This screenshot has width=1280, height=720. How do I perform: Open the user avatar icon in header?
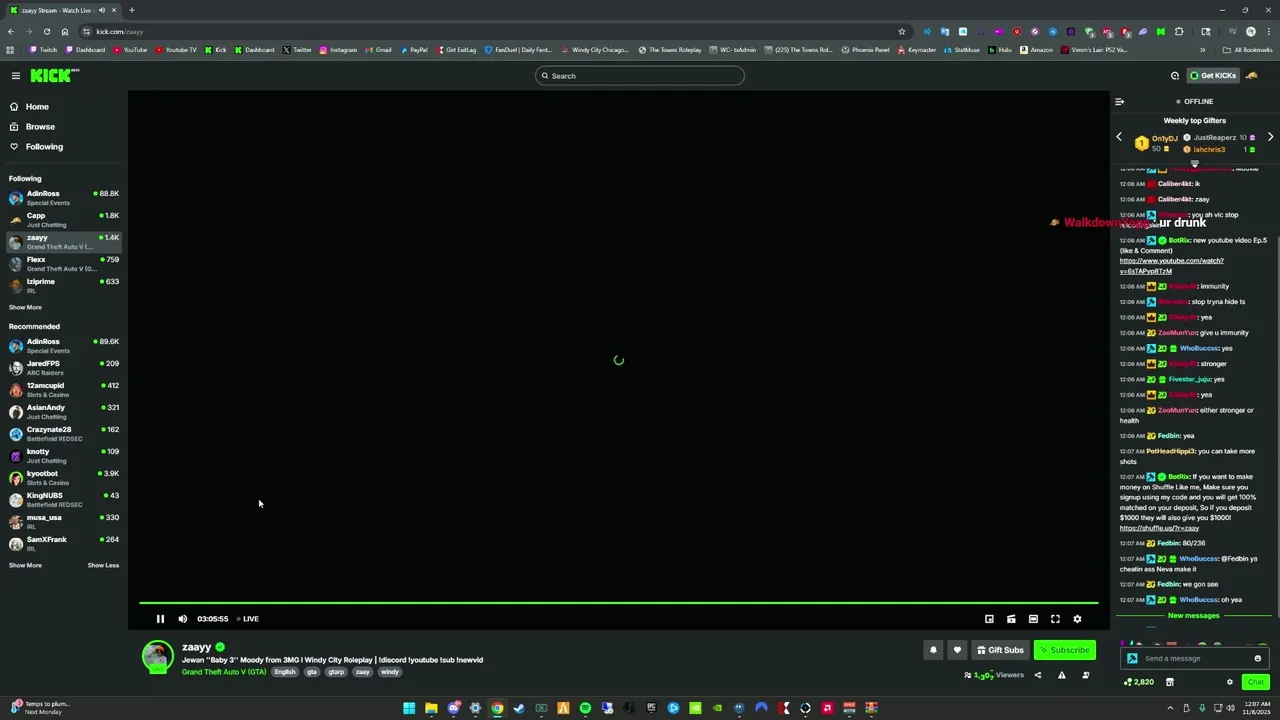1252,76
